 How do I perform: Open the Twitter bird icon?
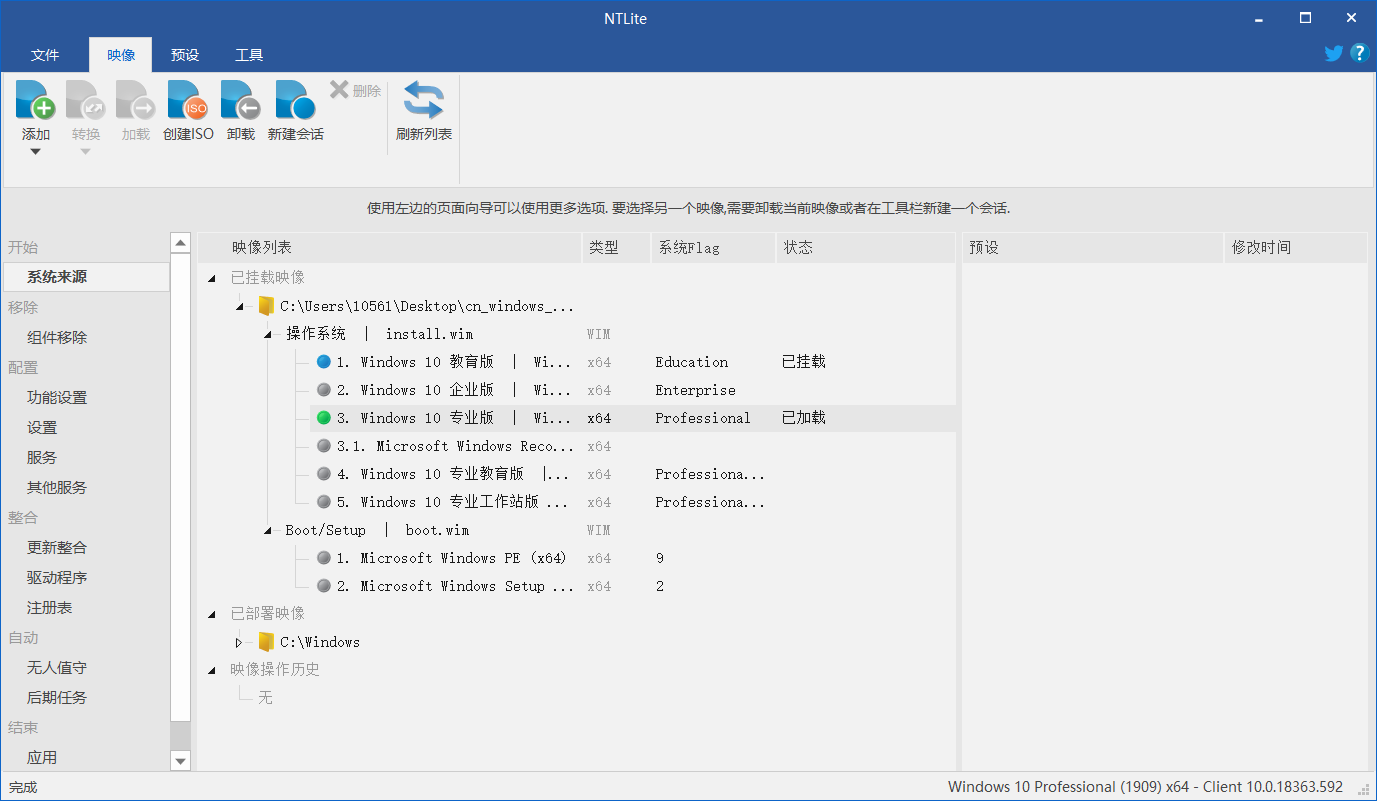pos(1333,53)
